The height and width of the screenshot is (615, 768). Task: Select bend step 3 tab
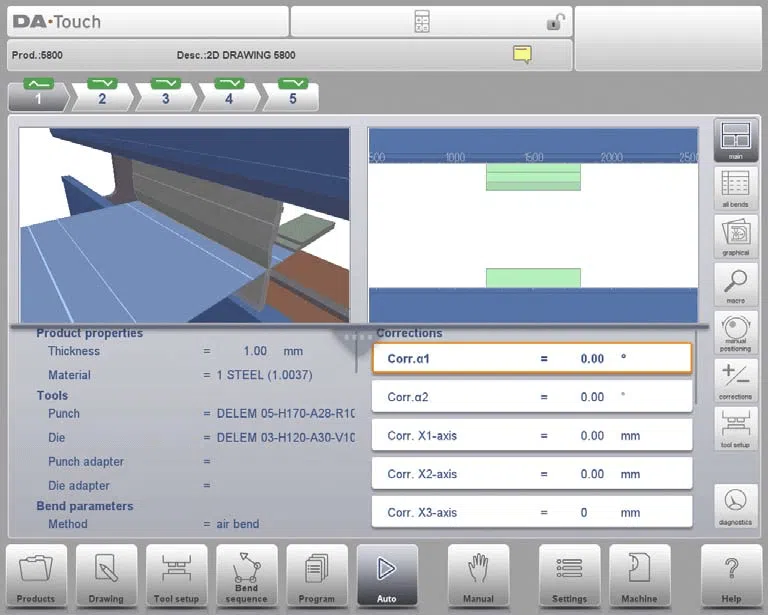click(x=166, y=95)
